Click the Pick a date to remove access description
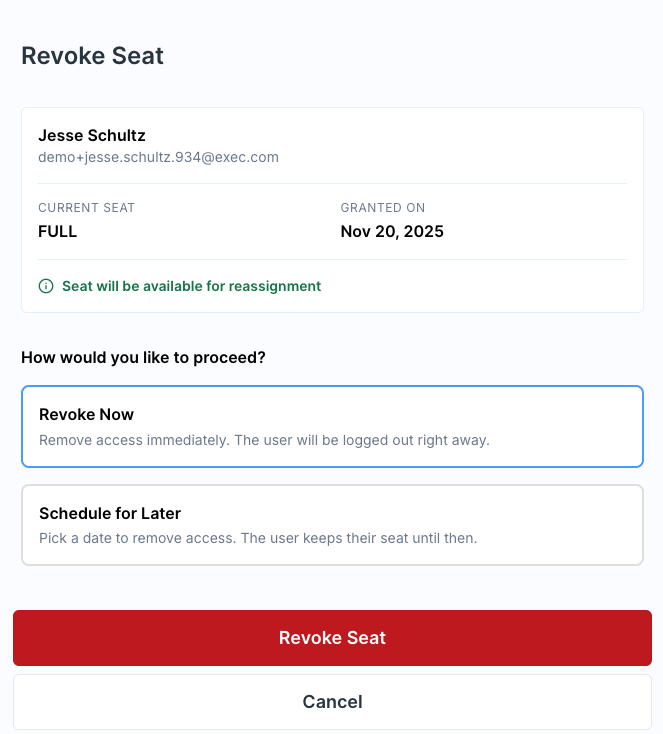This screenshot has width=663, height=734. coord(135,538)
